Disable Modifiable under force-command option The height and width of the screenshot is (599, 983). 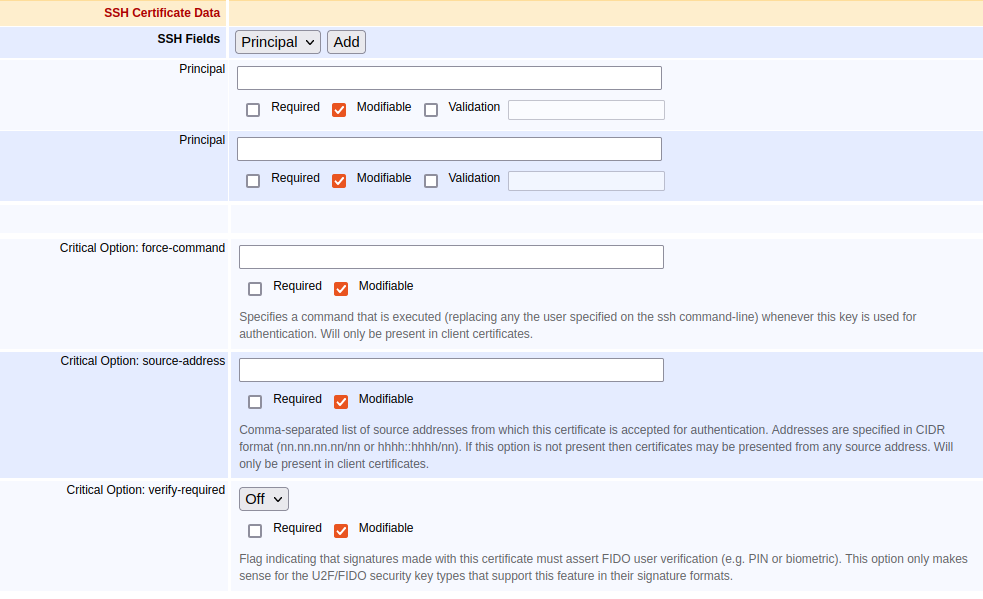tap(341, 289)
